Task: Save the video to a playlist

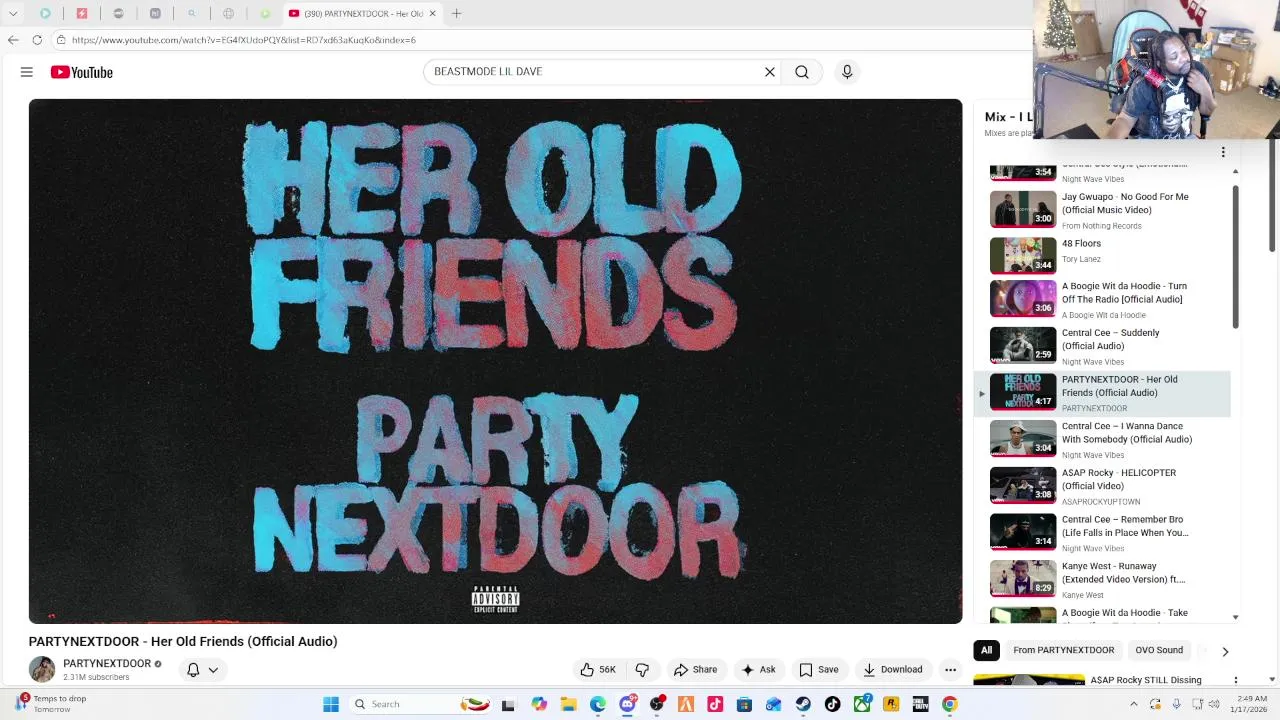Action: (x=818, y=670)
